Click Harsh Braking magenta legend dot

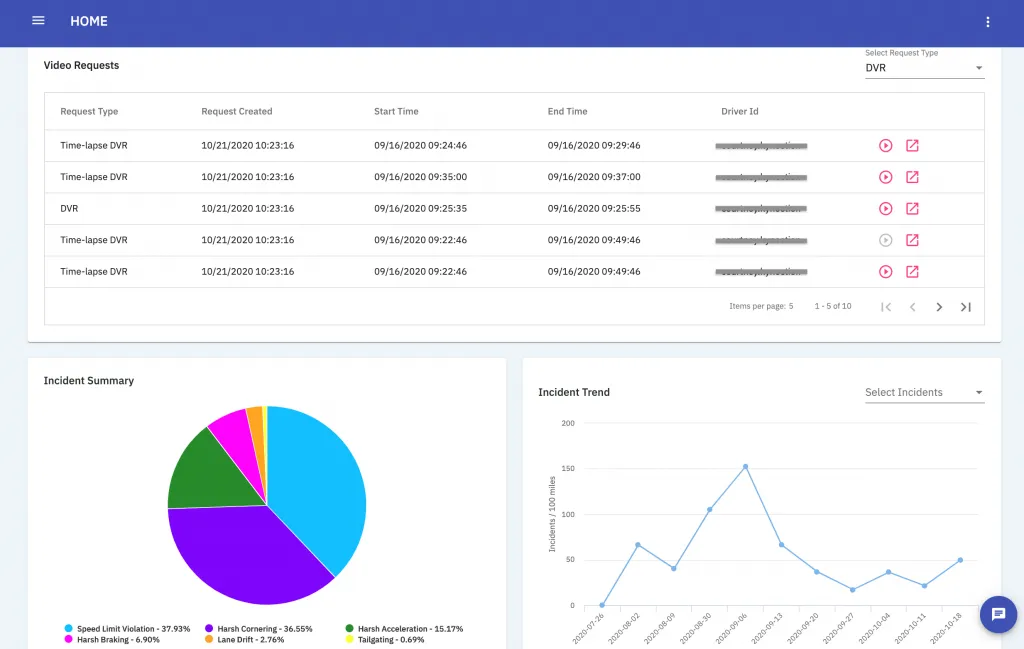coord(68,639)
